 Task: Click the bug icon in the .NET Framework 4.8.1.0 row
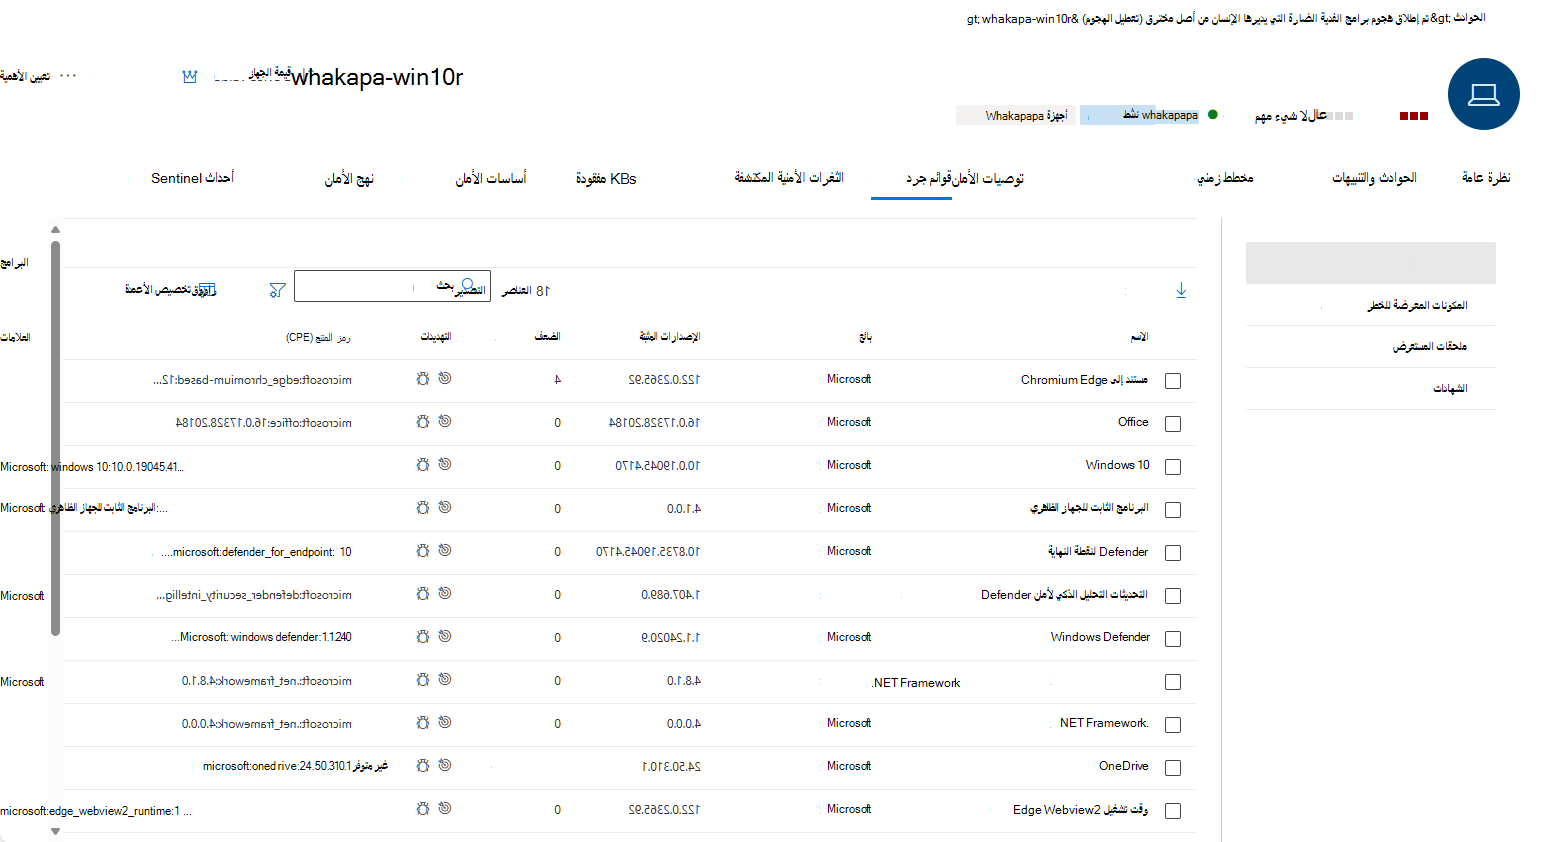coord(423,680)
